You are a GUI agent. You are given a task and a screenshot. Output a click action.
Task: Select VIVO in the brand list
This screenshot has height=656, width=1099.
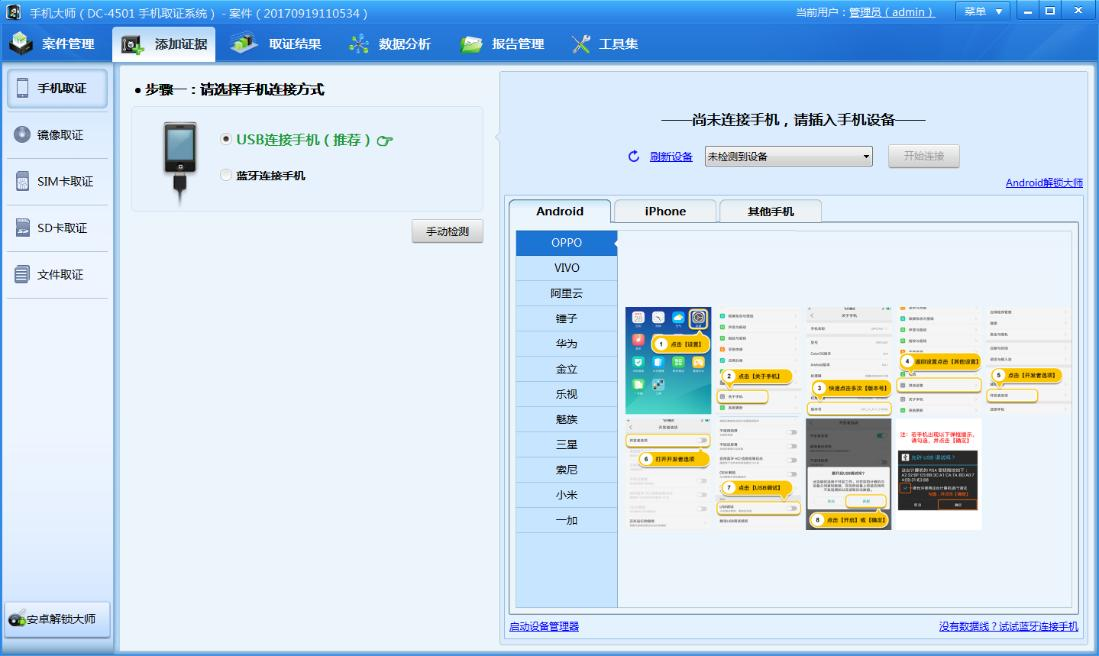coord(566,268)
